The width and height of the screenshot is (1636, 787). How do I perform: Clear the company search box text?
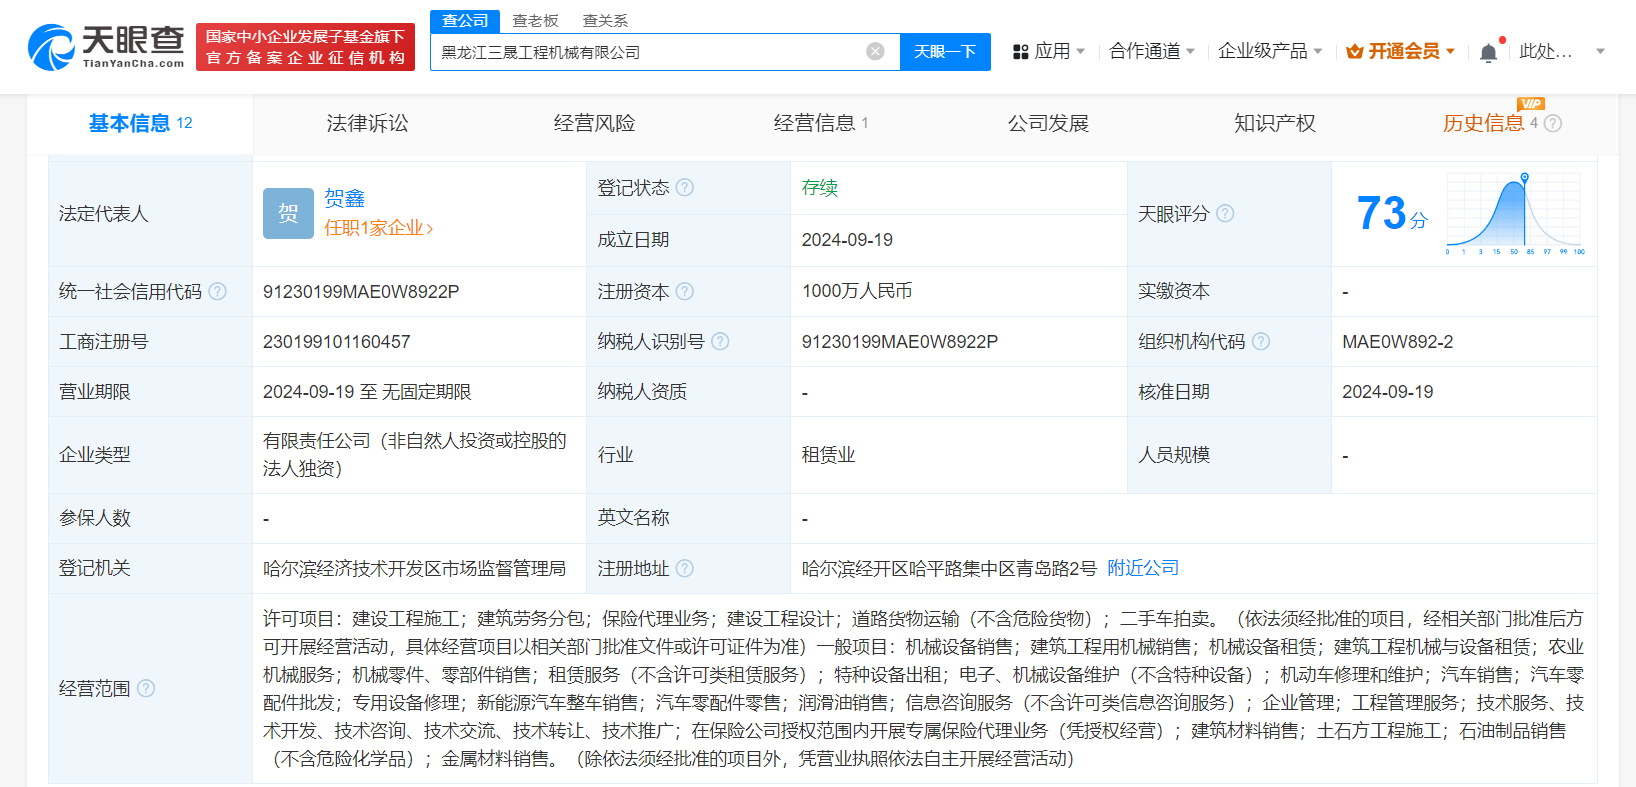pos(875,51)
